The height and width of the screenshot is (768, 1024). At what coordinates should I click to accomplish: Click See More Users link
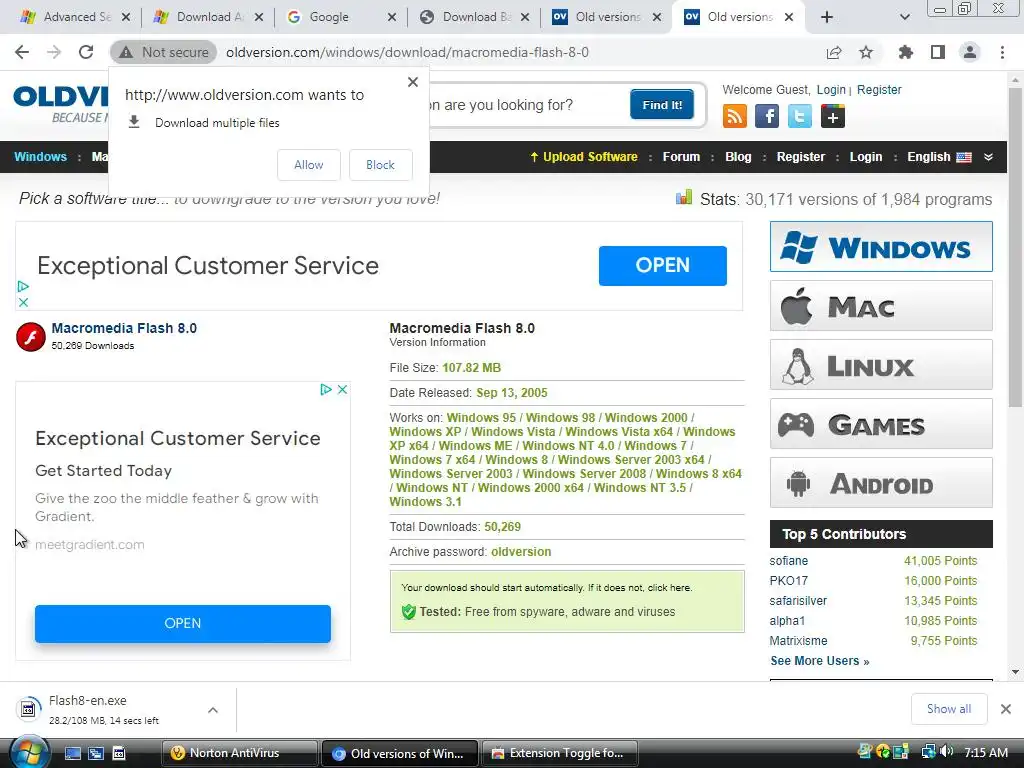[820, 661]
